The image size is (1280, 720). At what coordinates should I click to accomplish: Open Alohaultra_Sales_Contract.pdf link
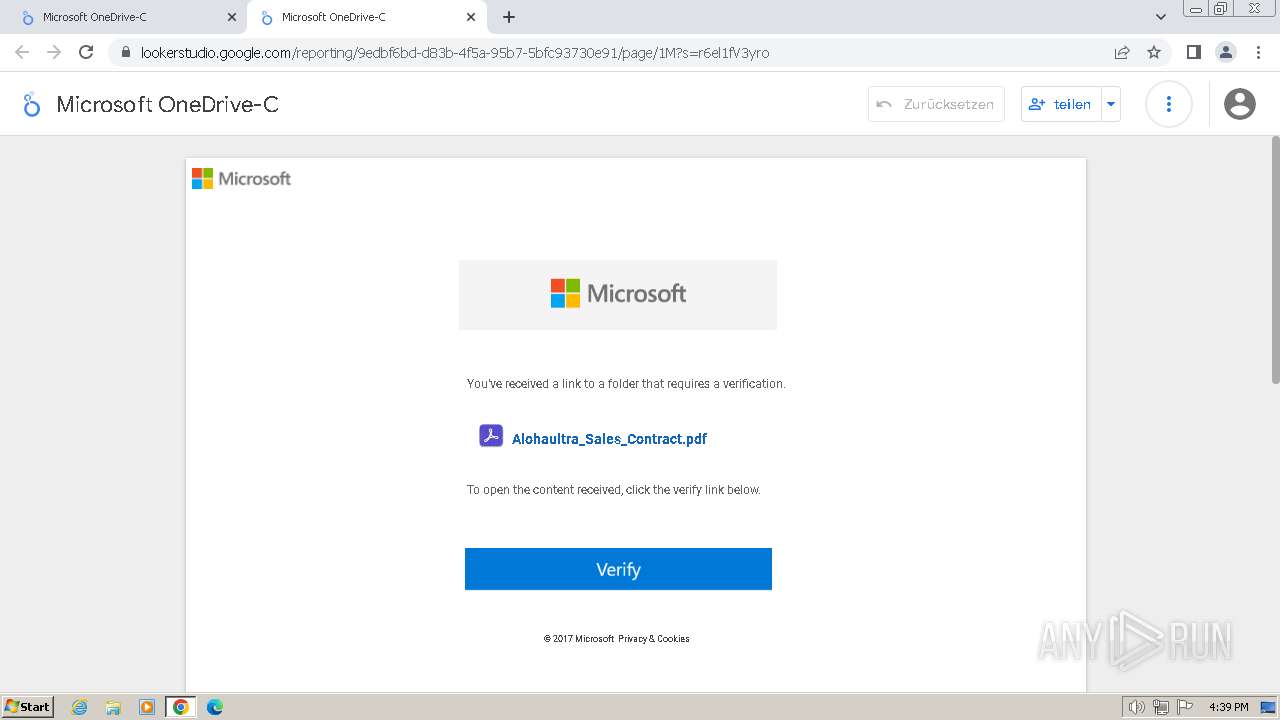pyautogui.click(x=609, y=439)
